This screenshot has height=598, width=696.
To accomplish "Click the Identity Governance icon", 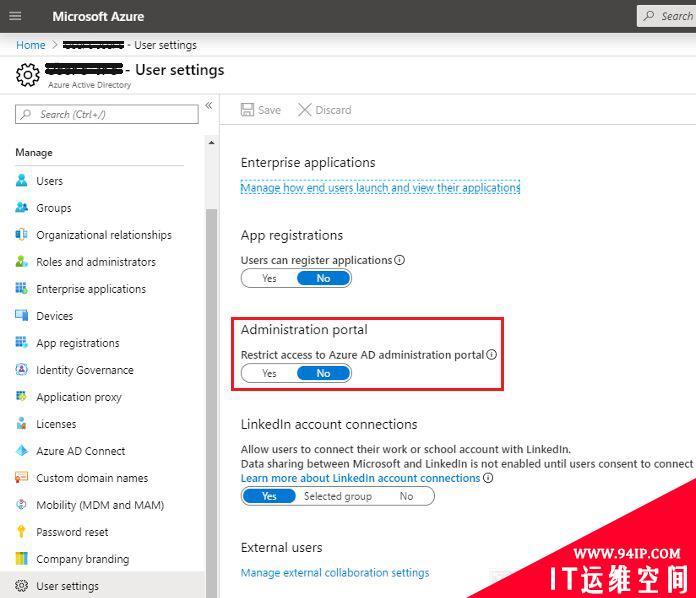I will coord(21,369).
